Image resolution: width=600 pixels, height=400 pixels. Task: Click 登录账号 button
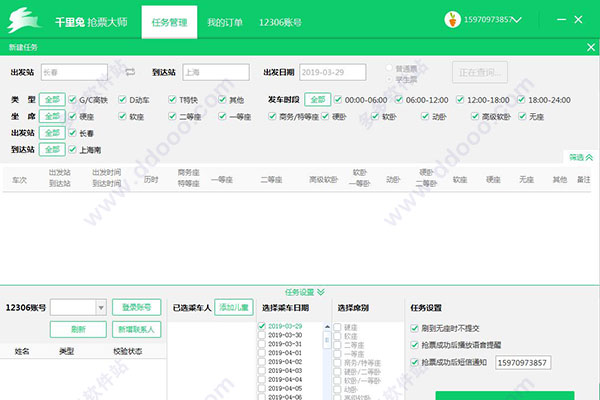(x=137, y=307)
